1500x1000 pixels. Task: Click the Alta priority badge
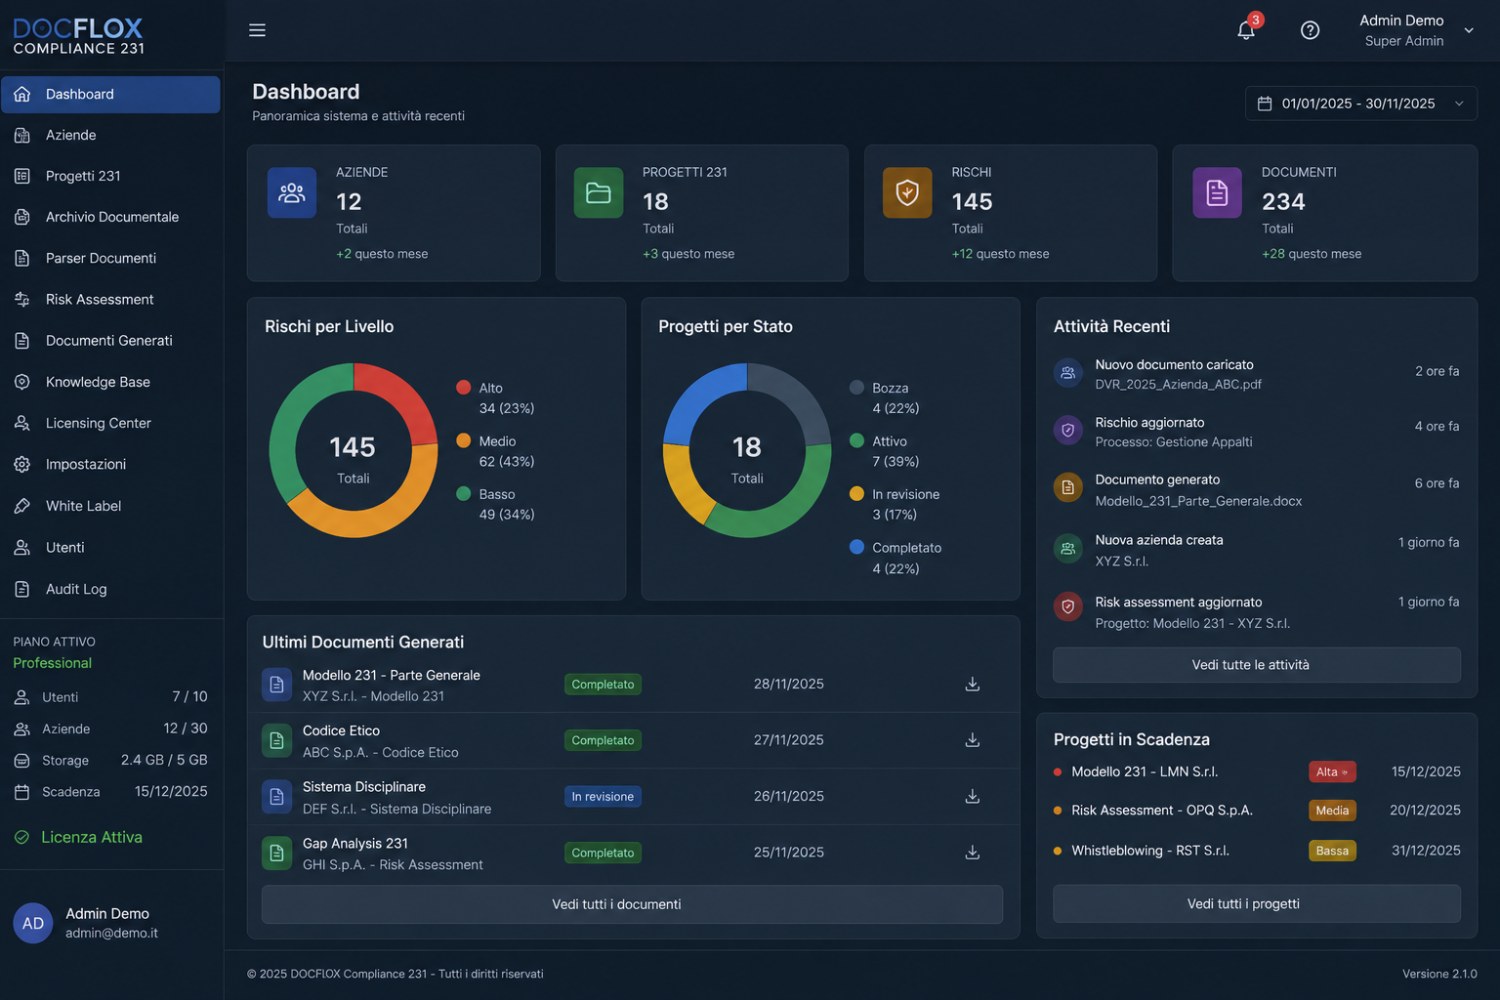[1332, 772]
